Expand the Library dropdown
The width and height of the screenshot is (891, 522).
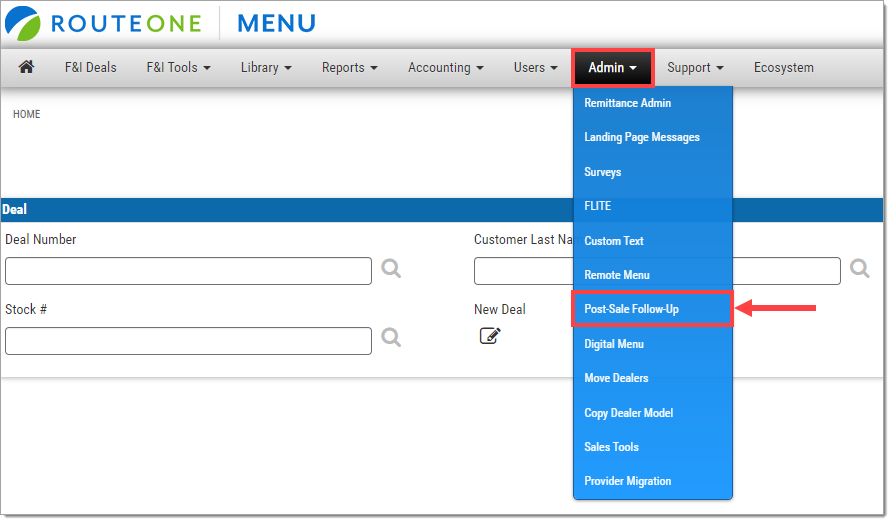pyautogui.click(x=266, y=68)
